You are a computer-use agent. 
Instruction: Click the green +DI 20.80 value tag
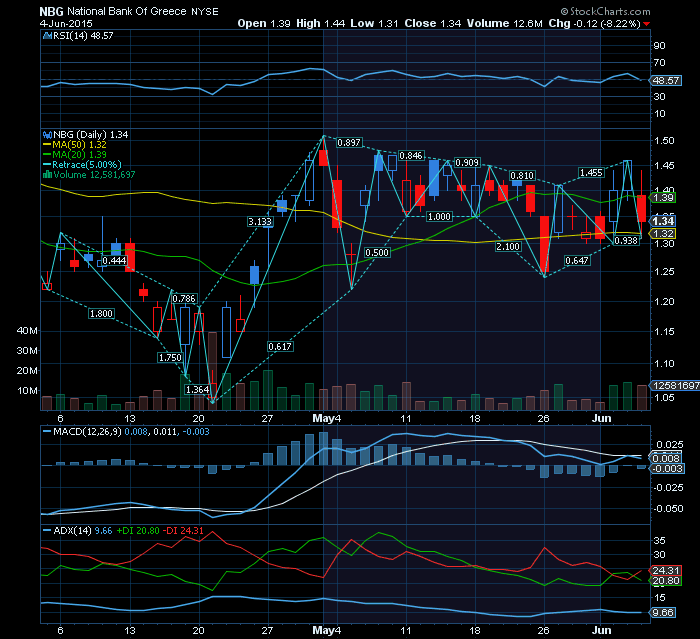coord(666,581)
